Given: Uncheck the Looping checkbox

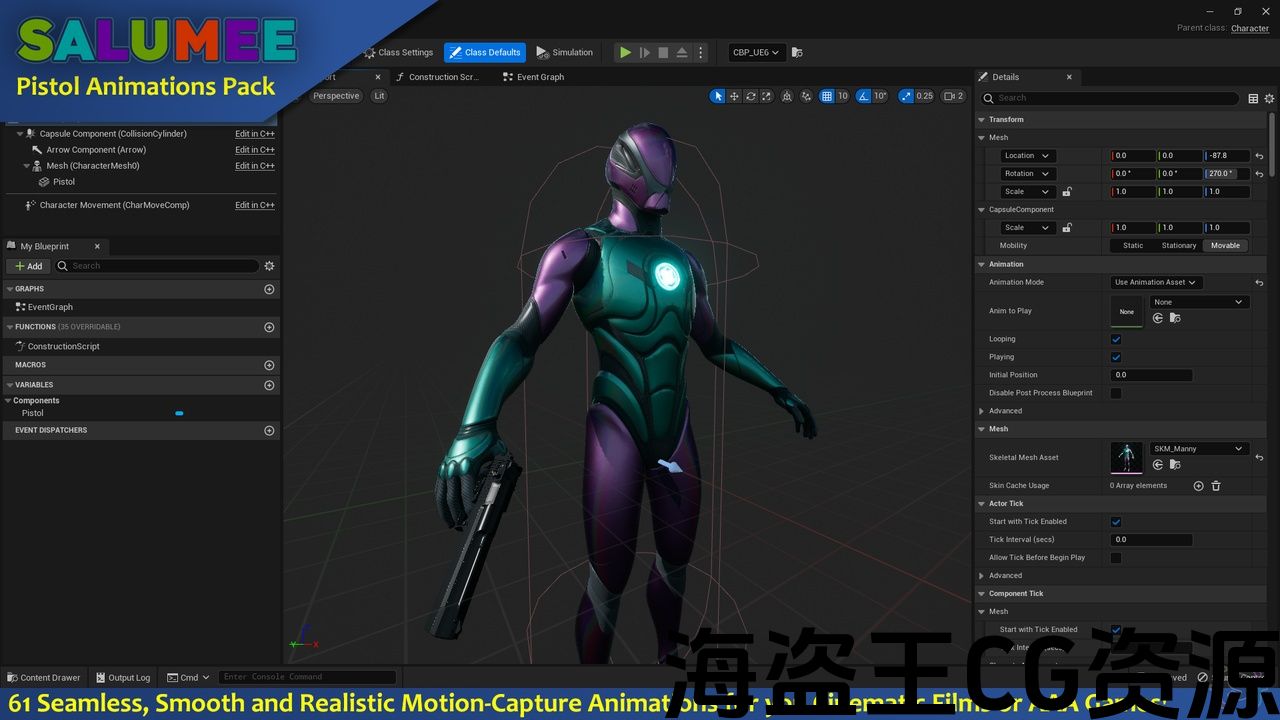Looking at the screenshot, I should tap(1116, 339).
